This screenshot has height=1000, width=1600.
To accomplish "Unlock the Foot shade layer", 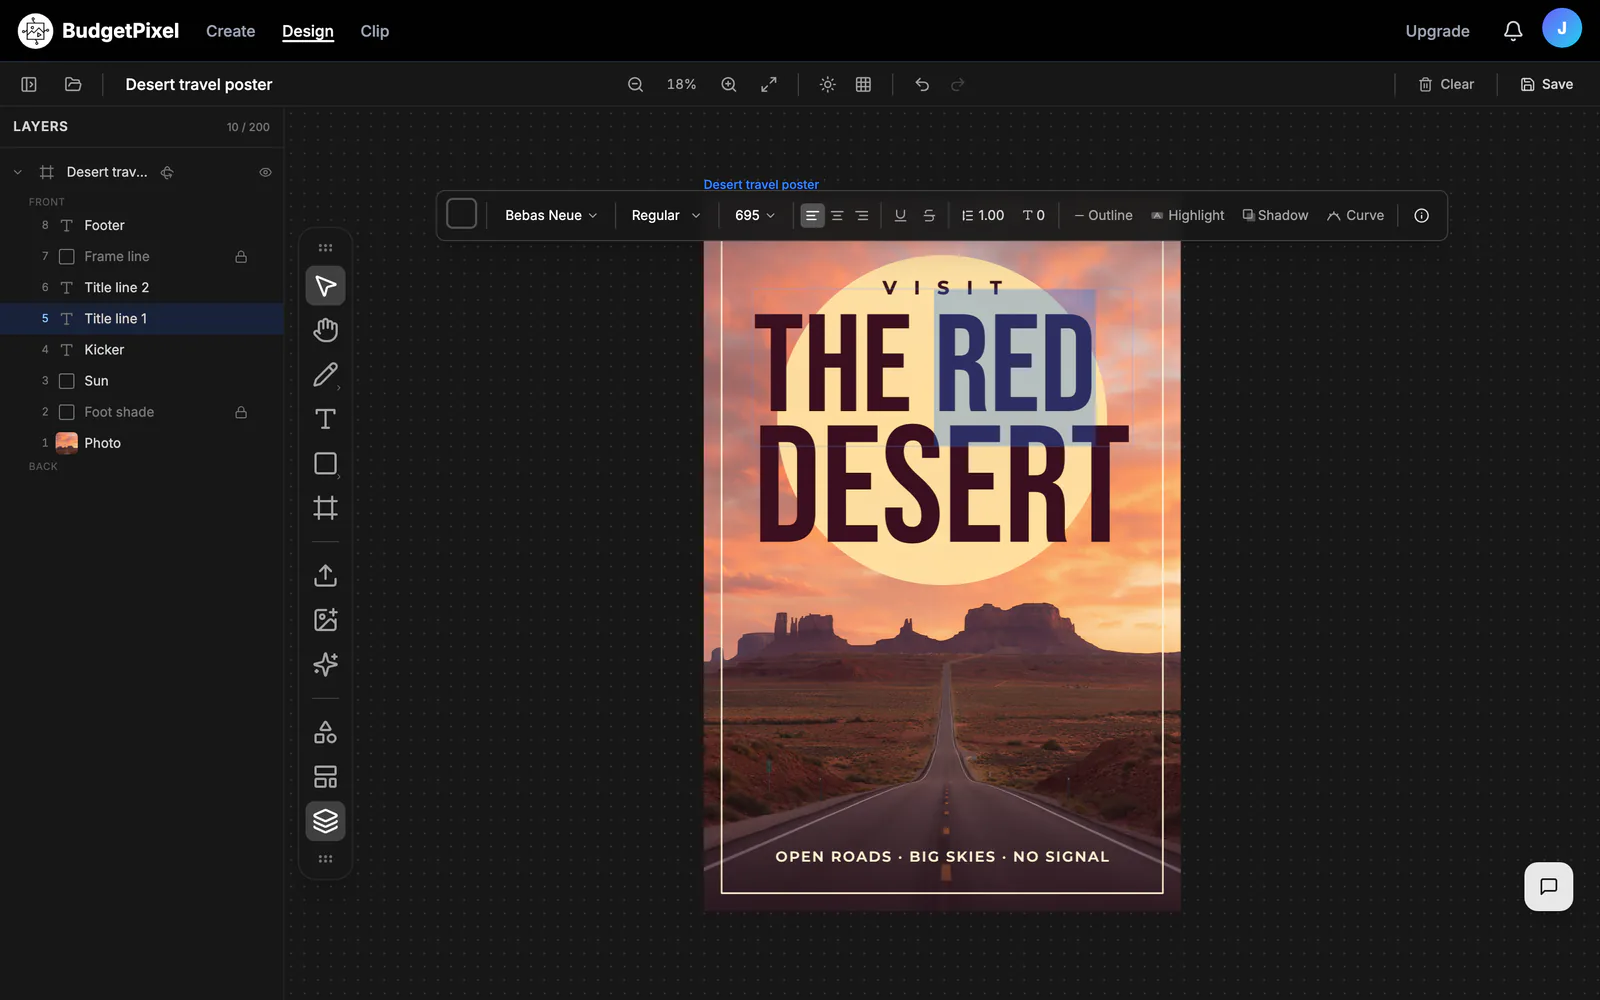I will click(x=241, y=412).
